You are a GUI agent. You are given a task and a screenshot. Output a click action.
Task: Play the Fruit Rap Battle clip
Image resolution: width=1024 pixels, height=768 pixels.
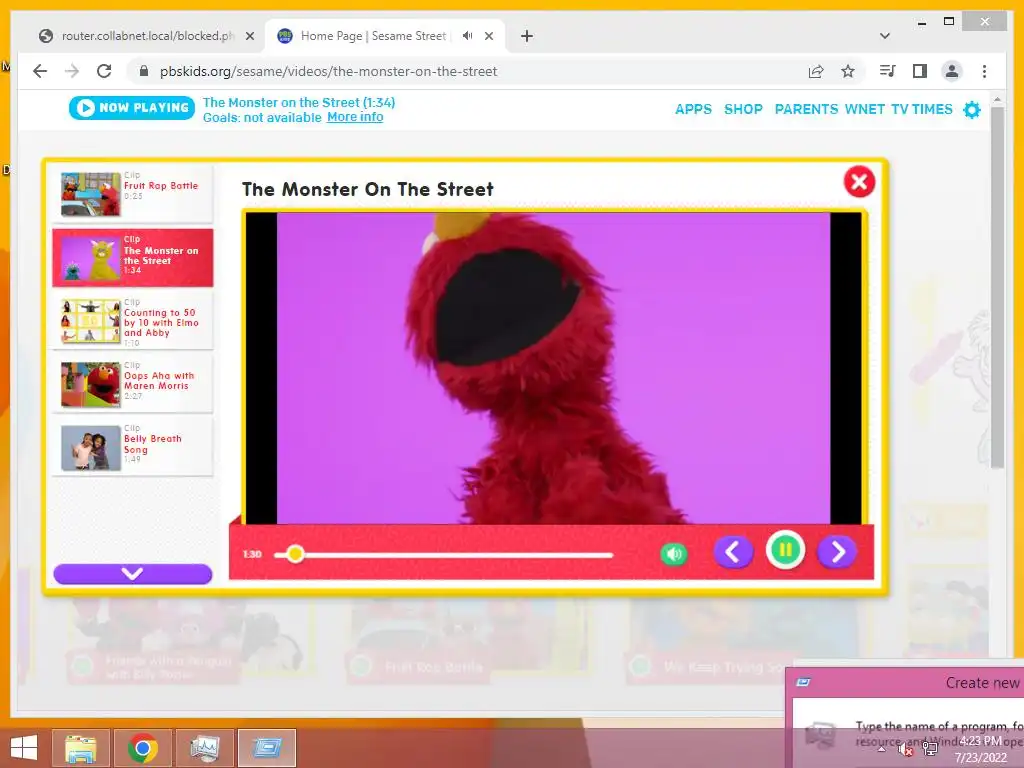[133, 193]
